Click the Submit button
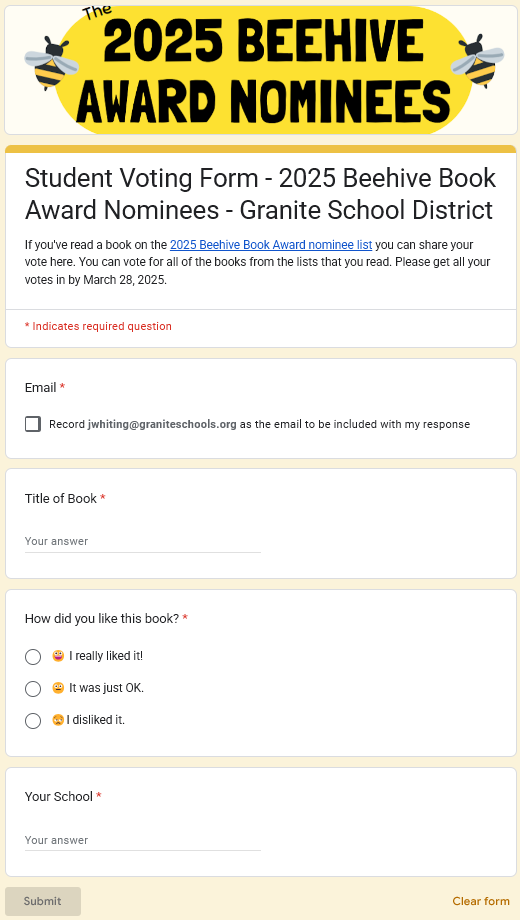520x920 pixels. tap(43, 901)
